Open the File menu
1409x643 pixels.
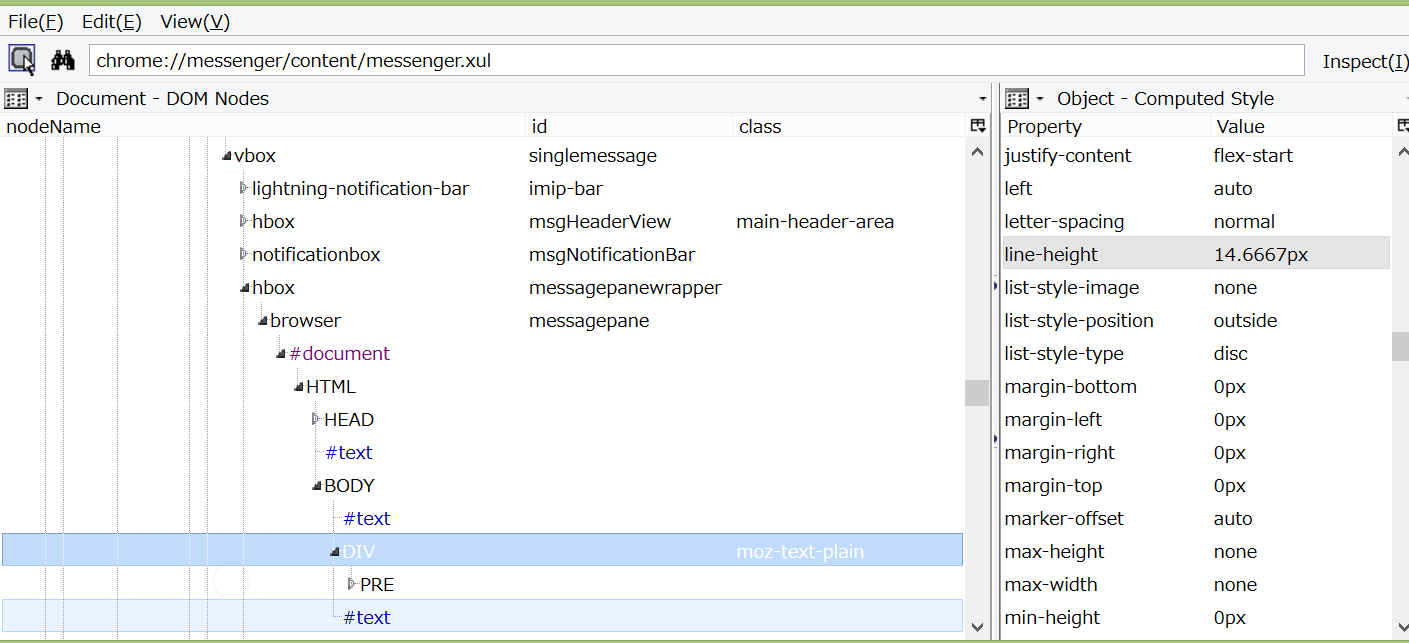pos(36,21)
